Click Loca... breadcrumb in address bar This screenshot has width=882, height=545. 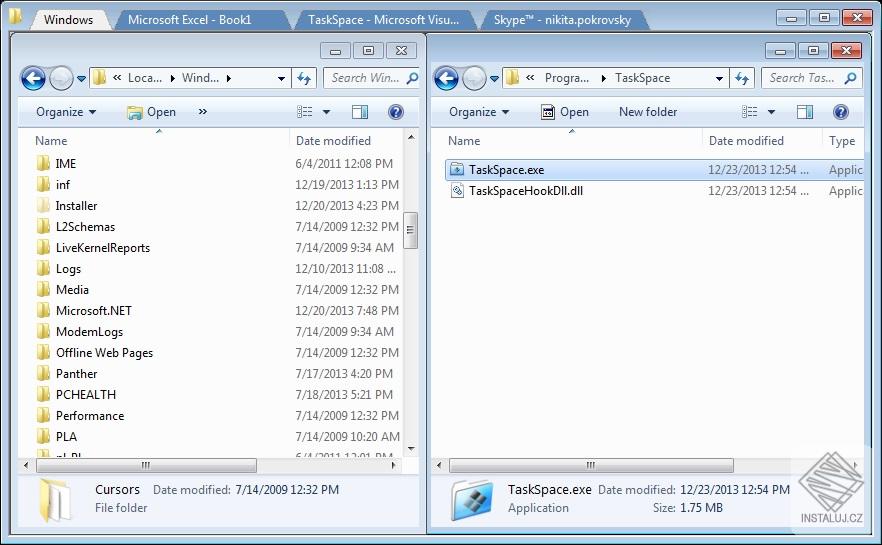pyautogui.click(x=145, y=78)
